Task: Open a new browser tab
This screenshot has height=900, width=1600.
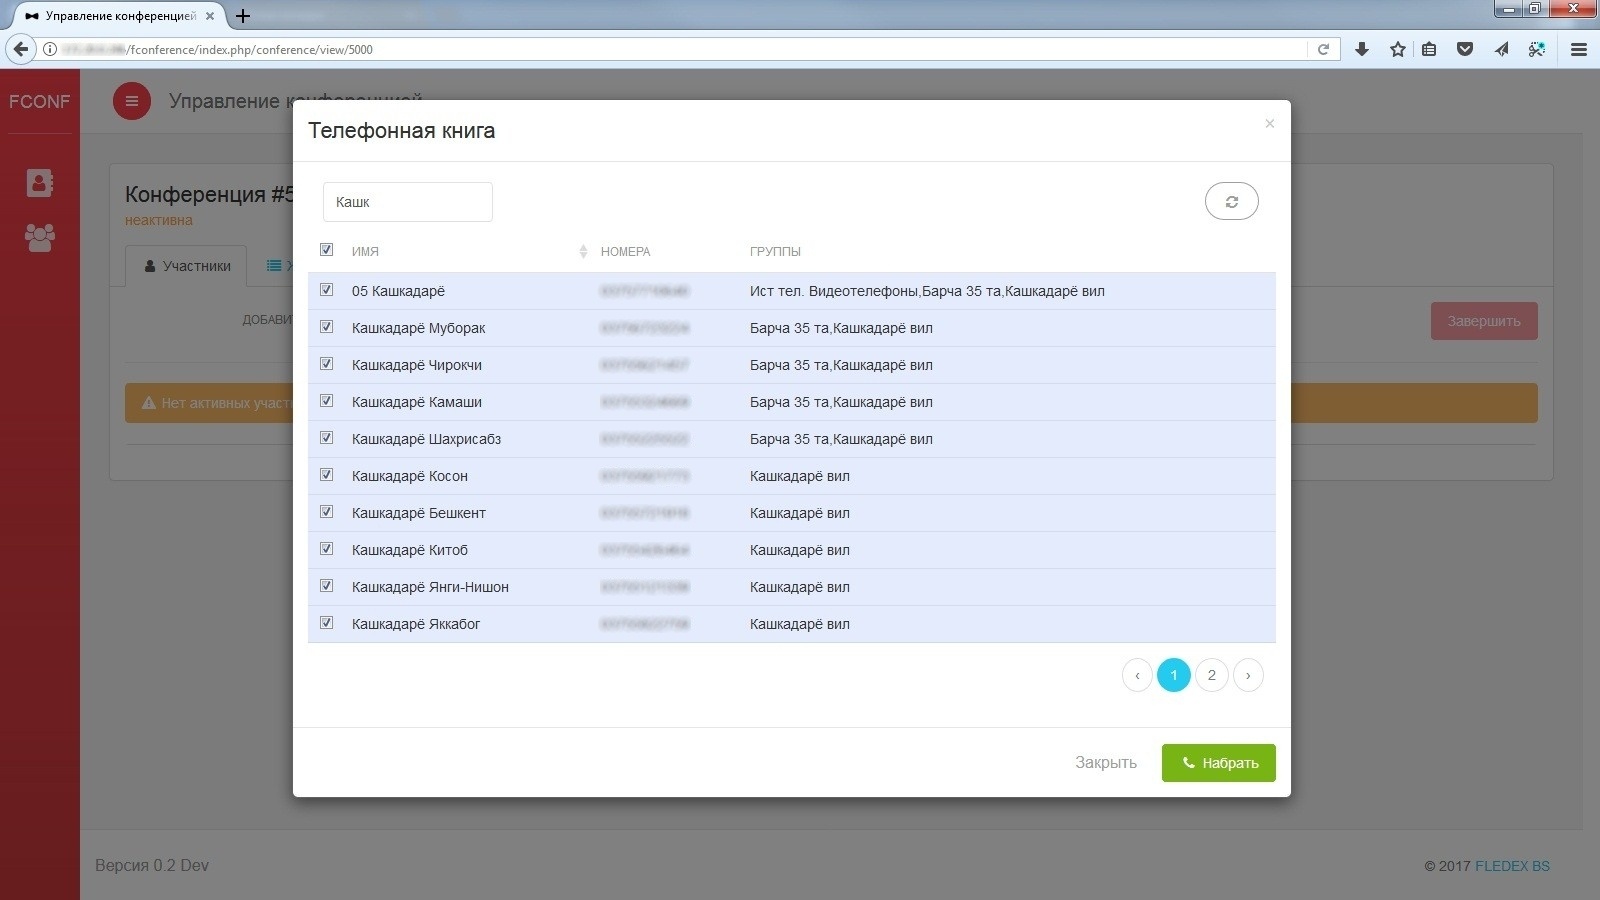Action: click(243, 16)
